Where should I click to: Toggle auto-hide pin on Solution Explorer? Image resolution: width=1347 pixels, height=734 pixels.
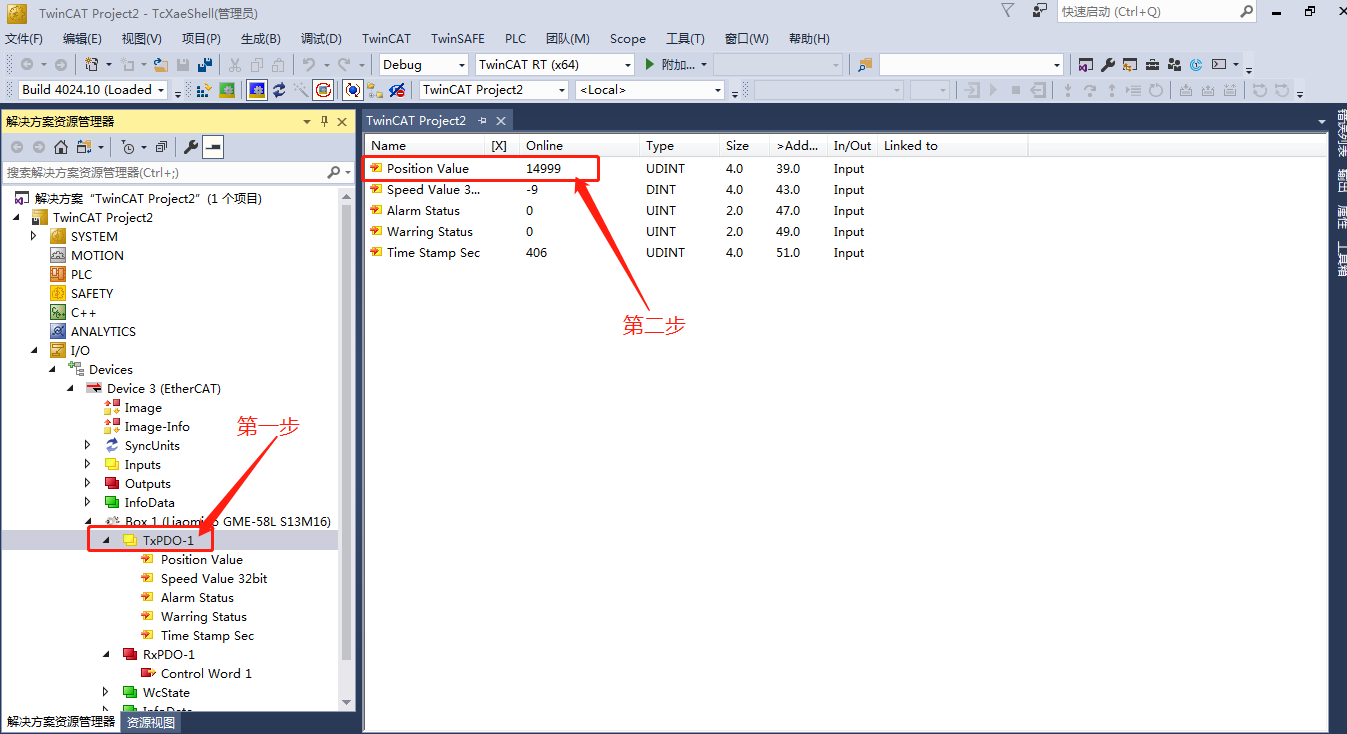click(x=324, y=121)
